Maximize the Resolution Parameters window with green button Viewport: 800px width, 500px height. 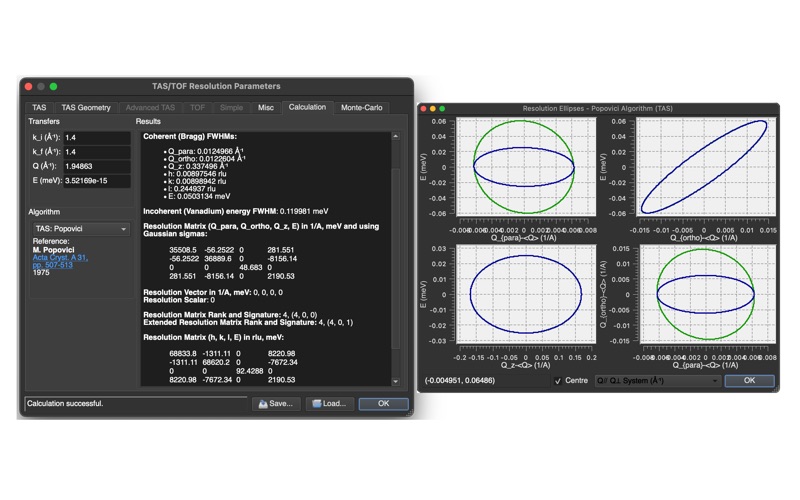pos(54,86)
